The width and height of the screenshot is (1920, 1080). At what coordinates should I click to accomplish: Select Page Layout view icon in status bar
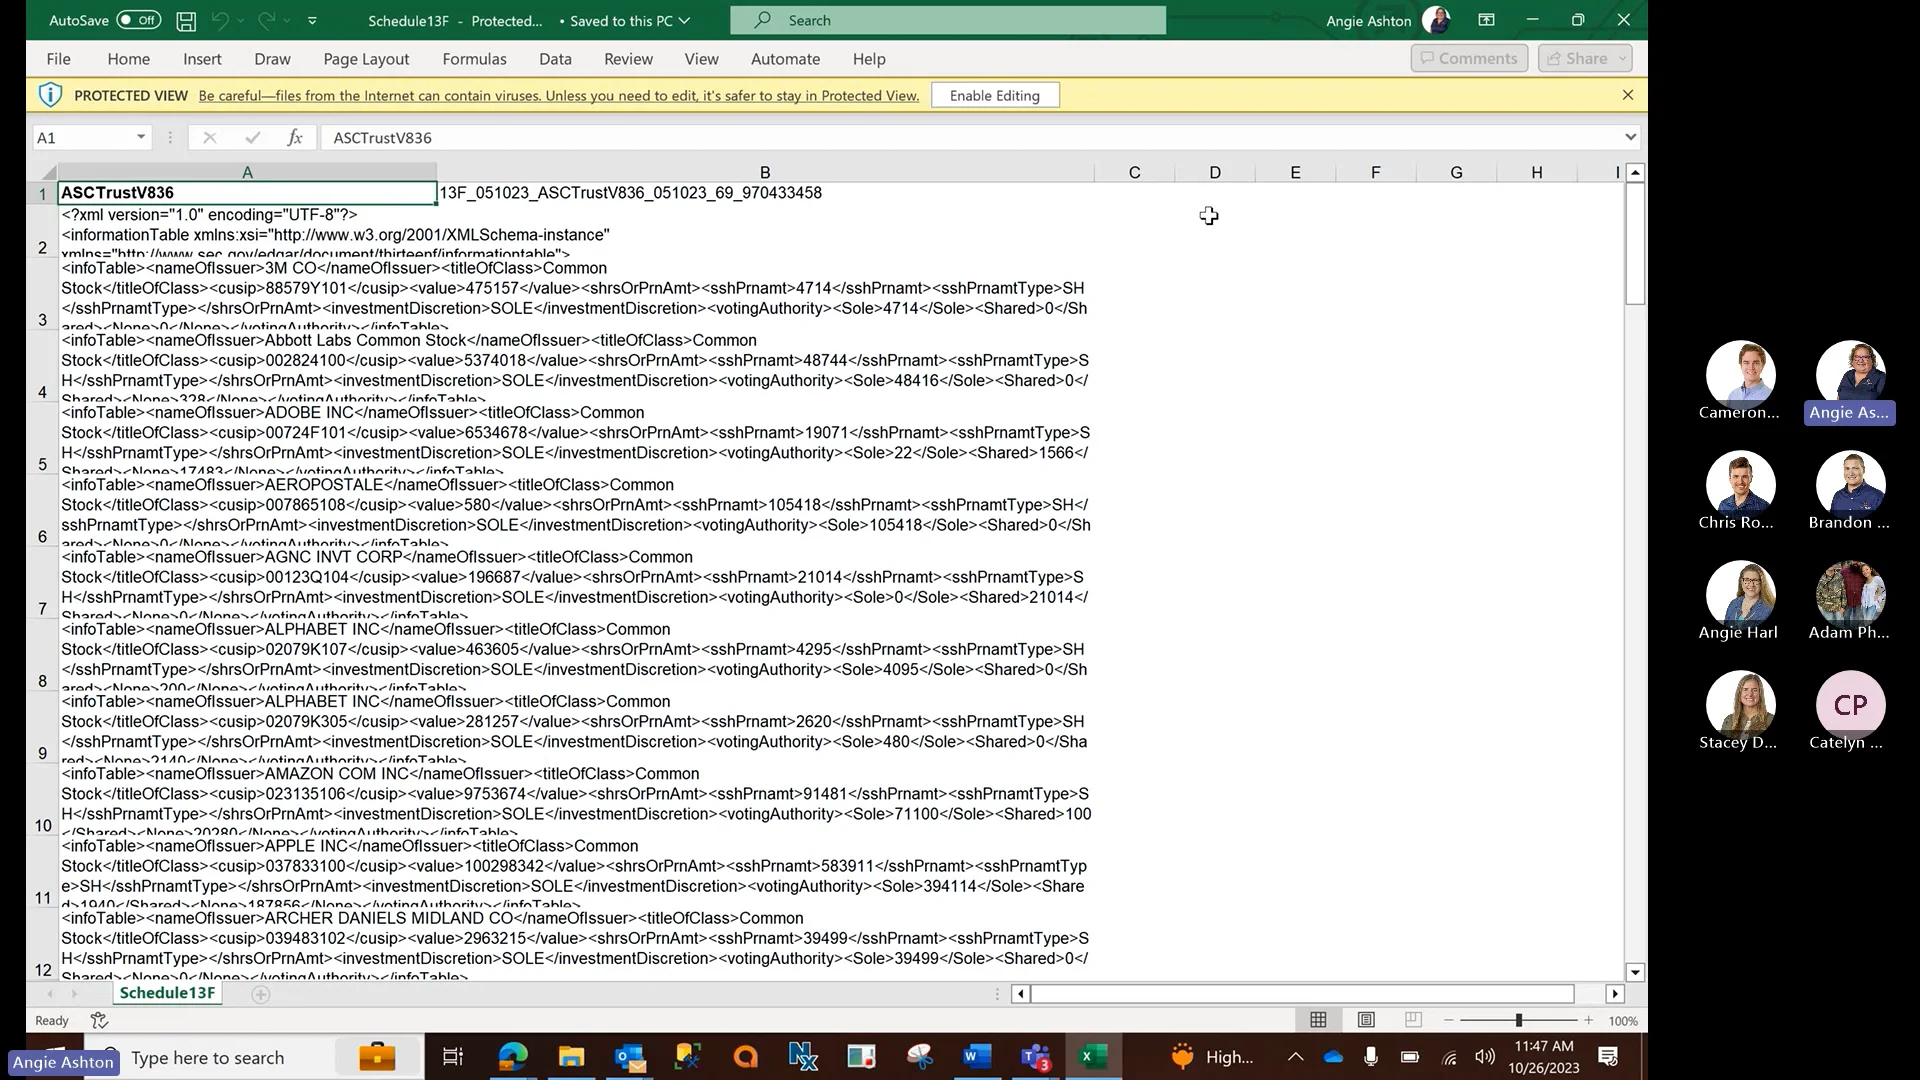[1365, 1019]
